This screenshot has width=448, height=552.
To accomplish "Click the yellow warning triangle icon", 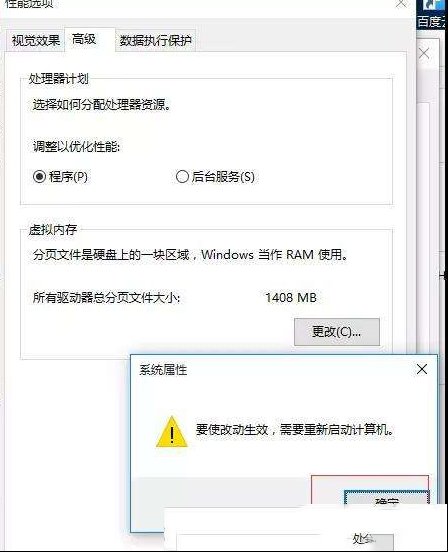I will (x=171, y=432).
